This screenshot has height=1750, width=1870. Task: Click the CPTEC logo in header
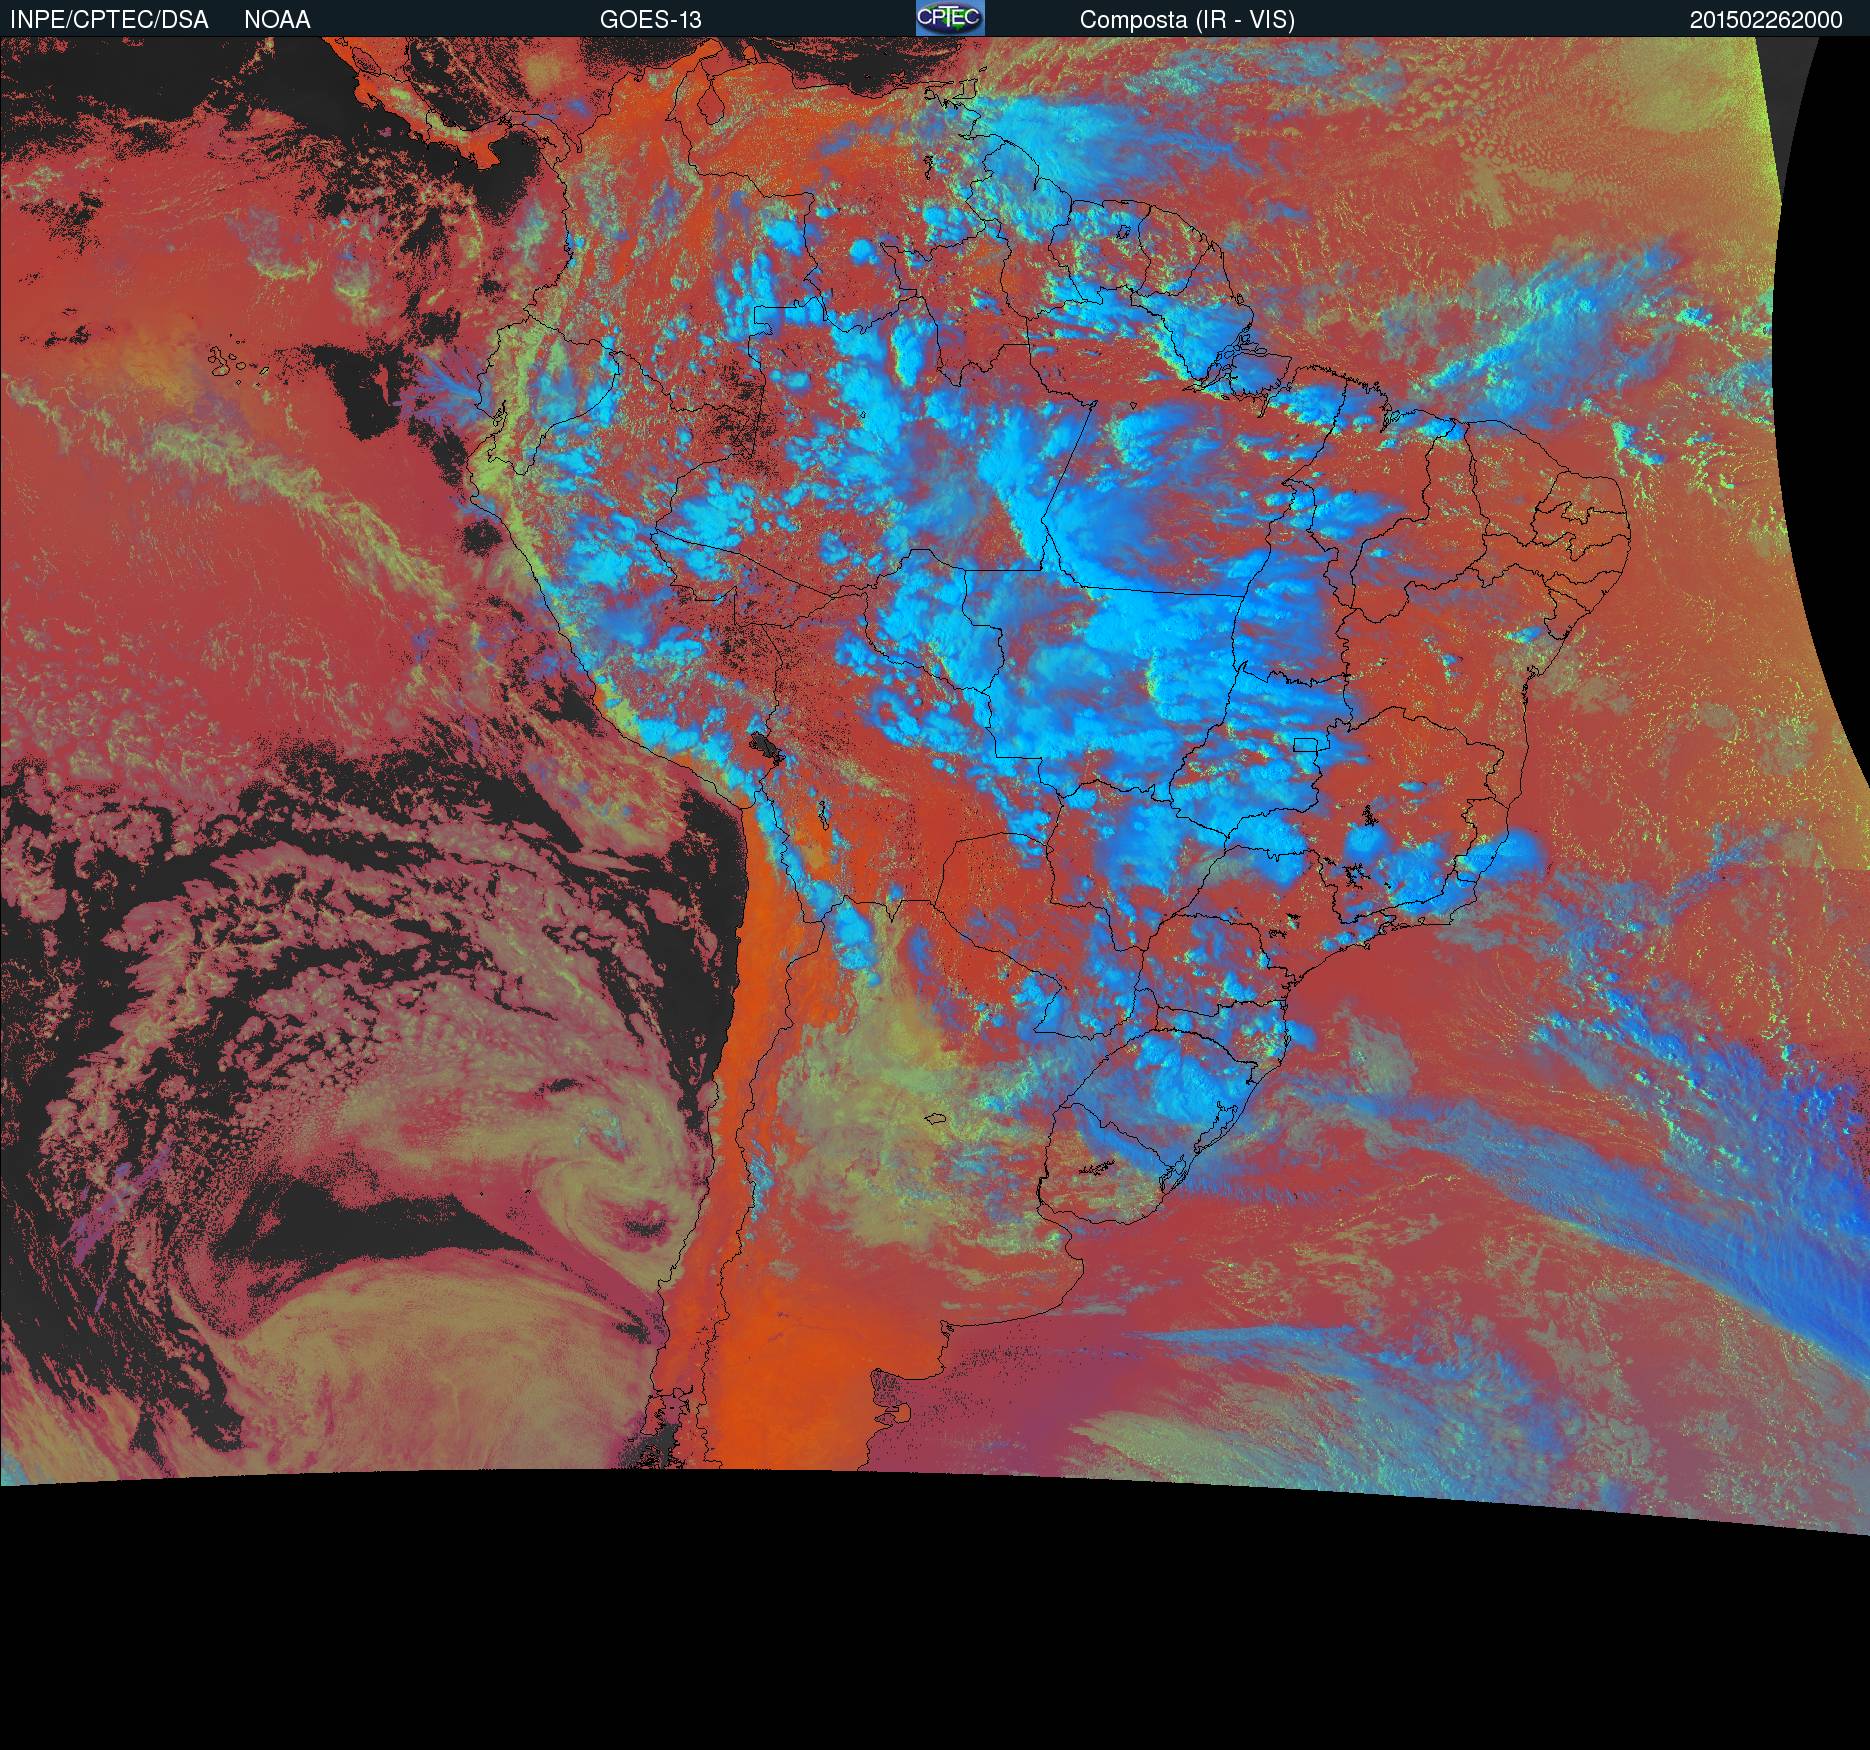pyautogui.click(x=950, y=18)
